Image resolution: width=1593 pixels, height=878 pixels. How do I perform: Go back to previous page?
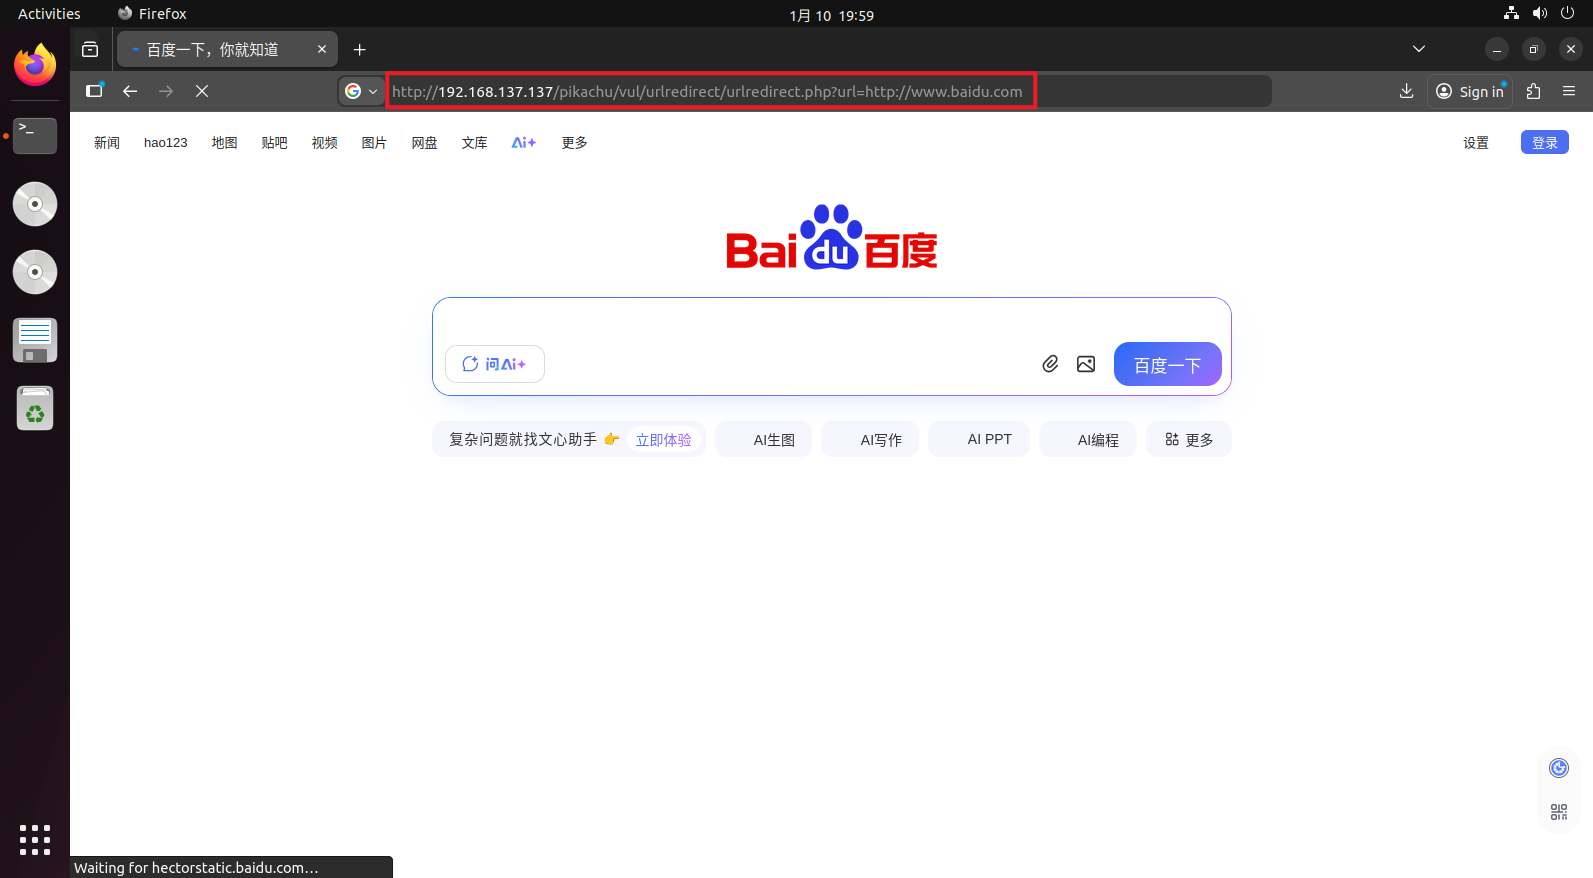130,91
